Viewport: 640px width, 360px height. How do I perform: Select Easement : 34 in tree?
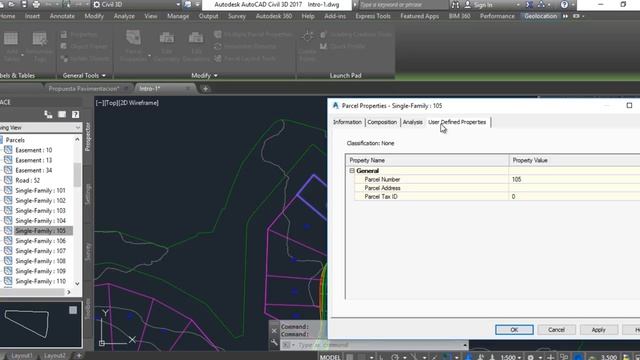pyautogui.click(x=33, y=170)
